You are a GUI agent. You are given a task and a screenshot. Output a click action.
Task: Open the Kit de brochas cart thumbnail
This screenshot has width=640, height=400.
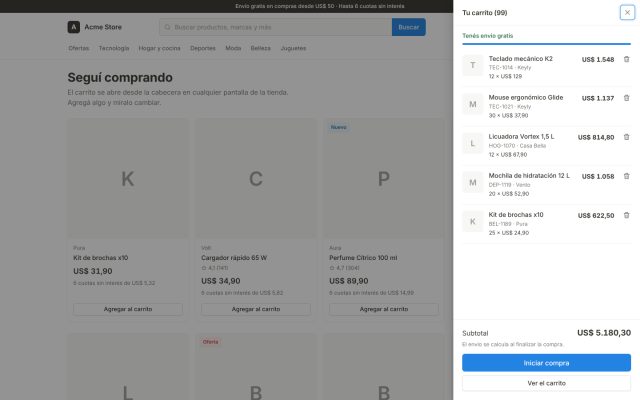click(473, 222)
